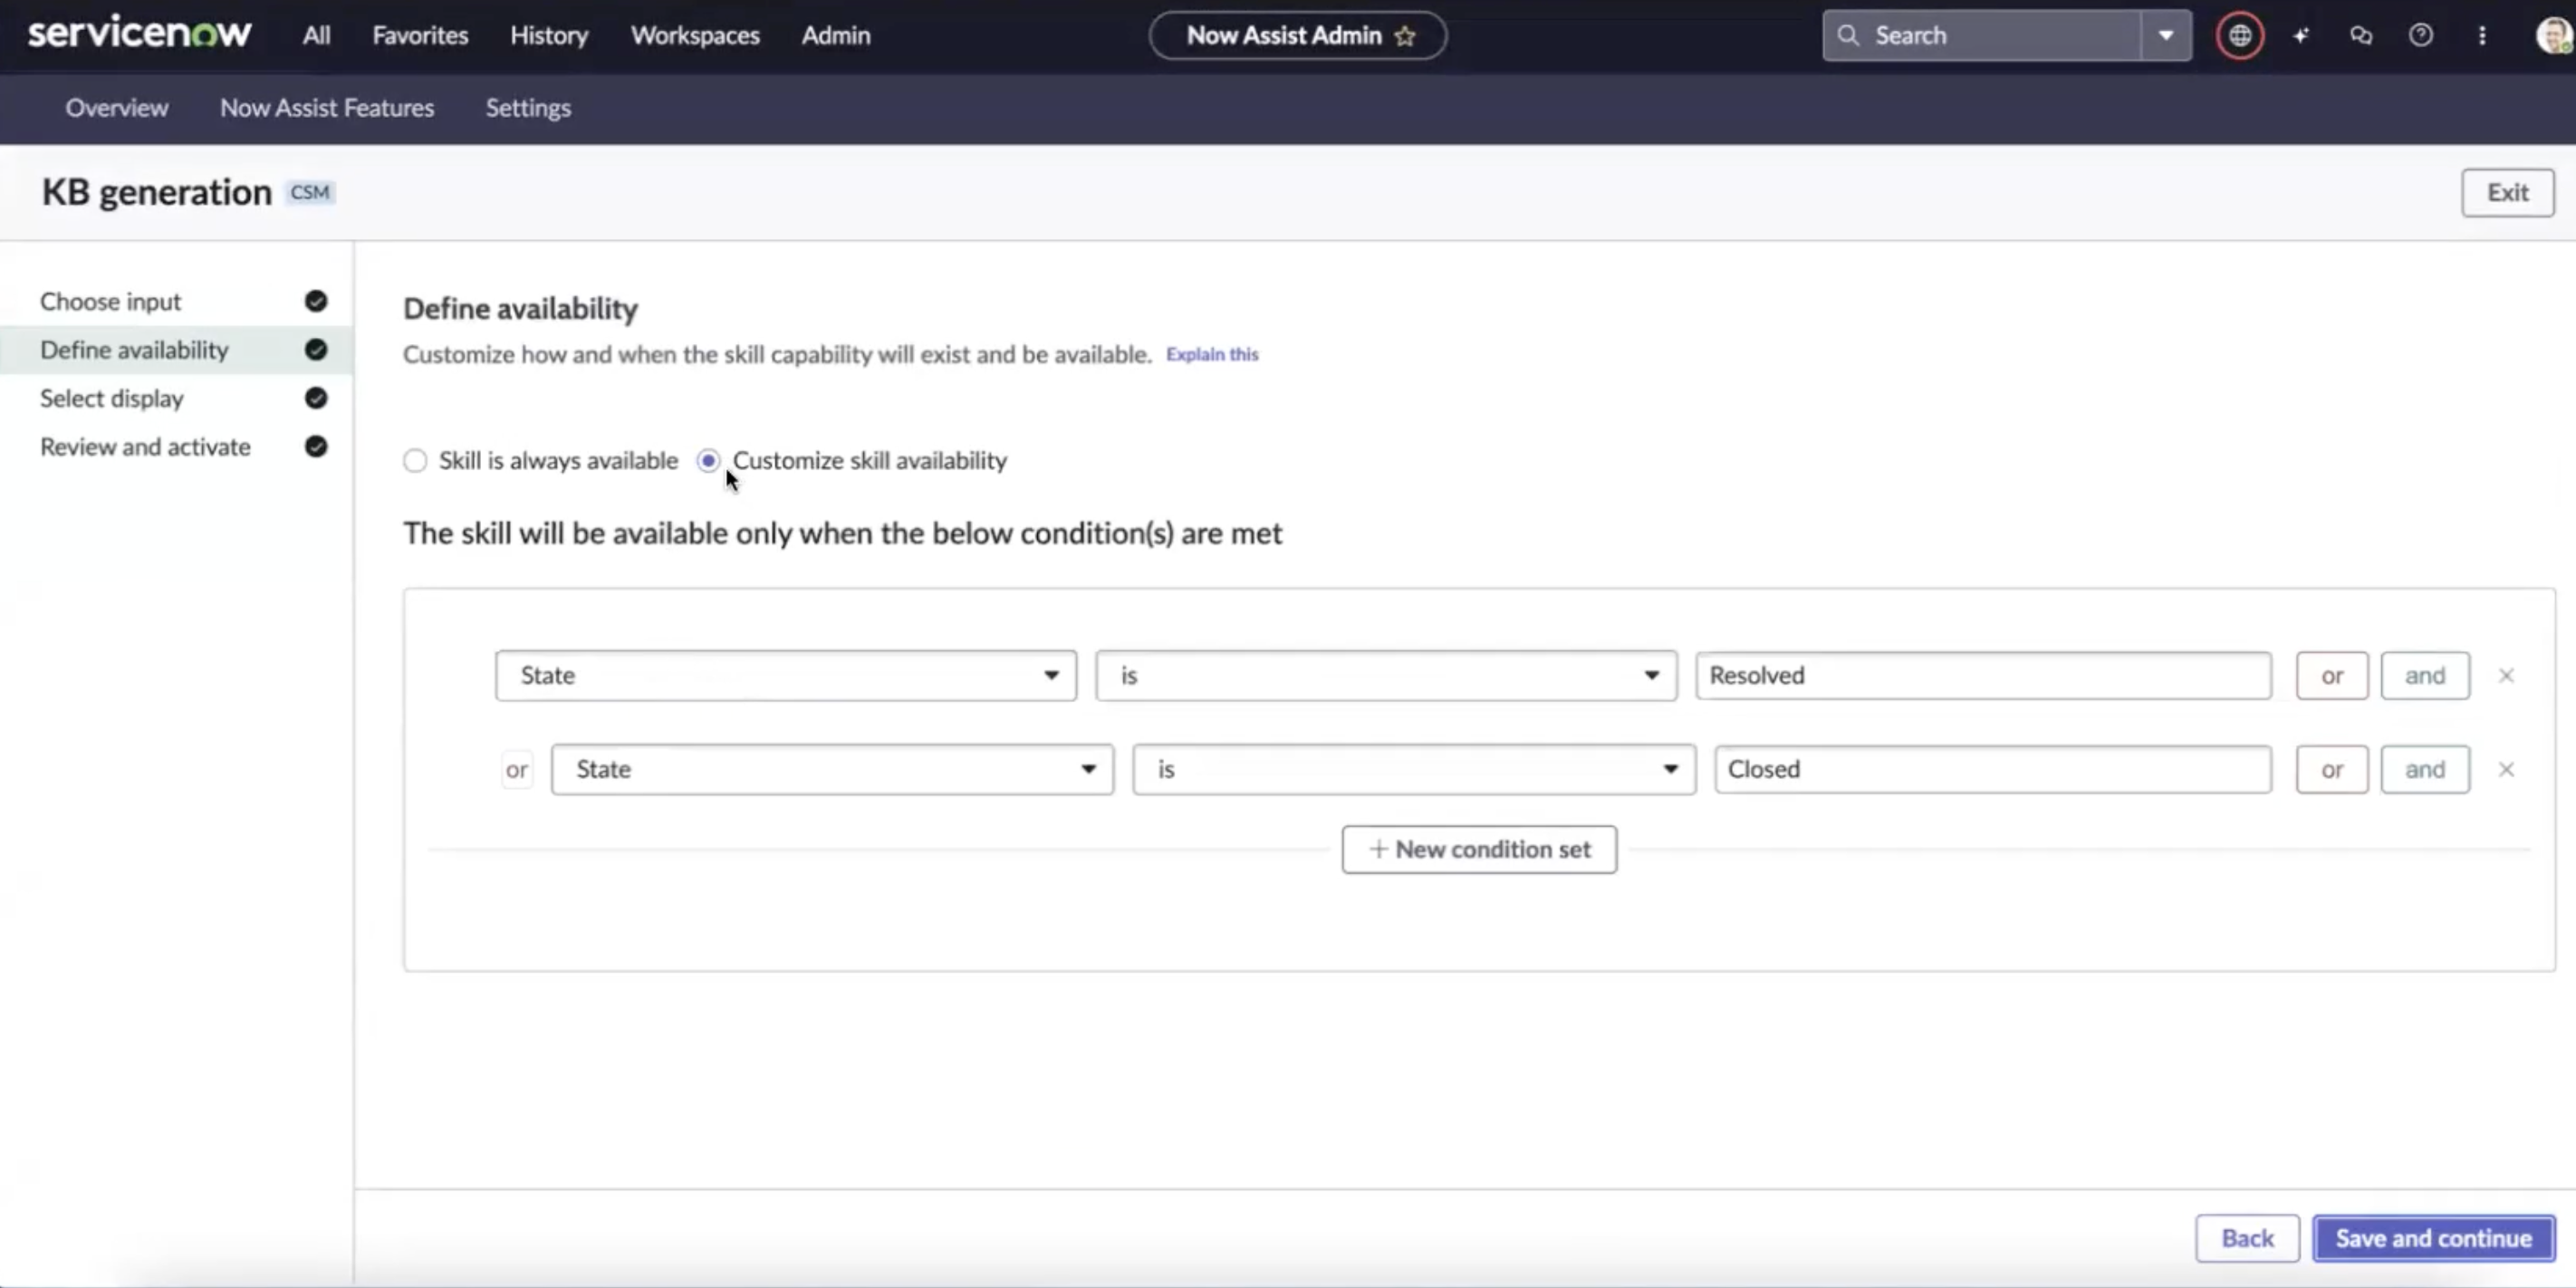Switch to the Now Assist Features tab

click(327, 108)
